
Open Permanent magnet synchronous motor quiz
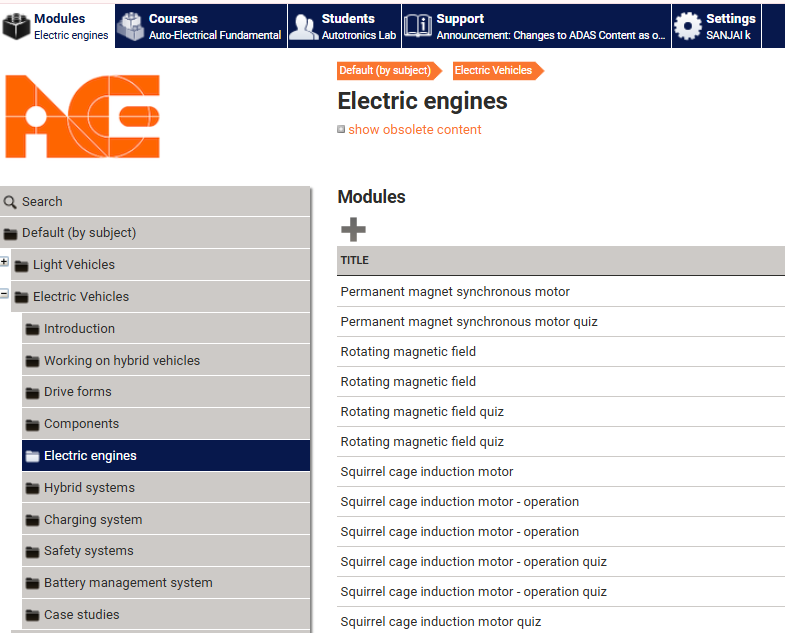coord(469,322)
